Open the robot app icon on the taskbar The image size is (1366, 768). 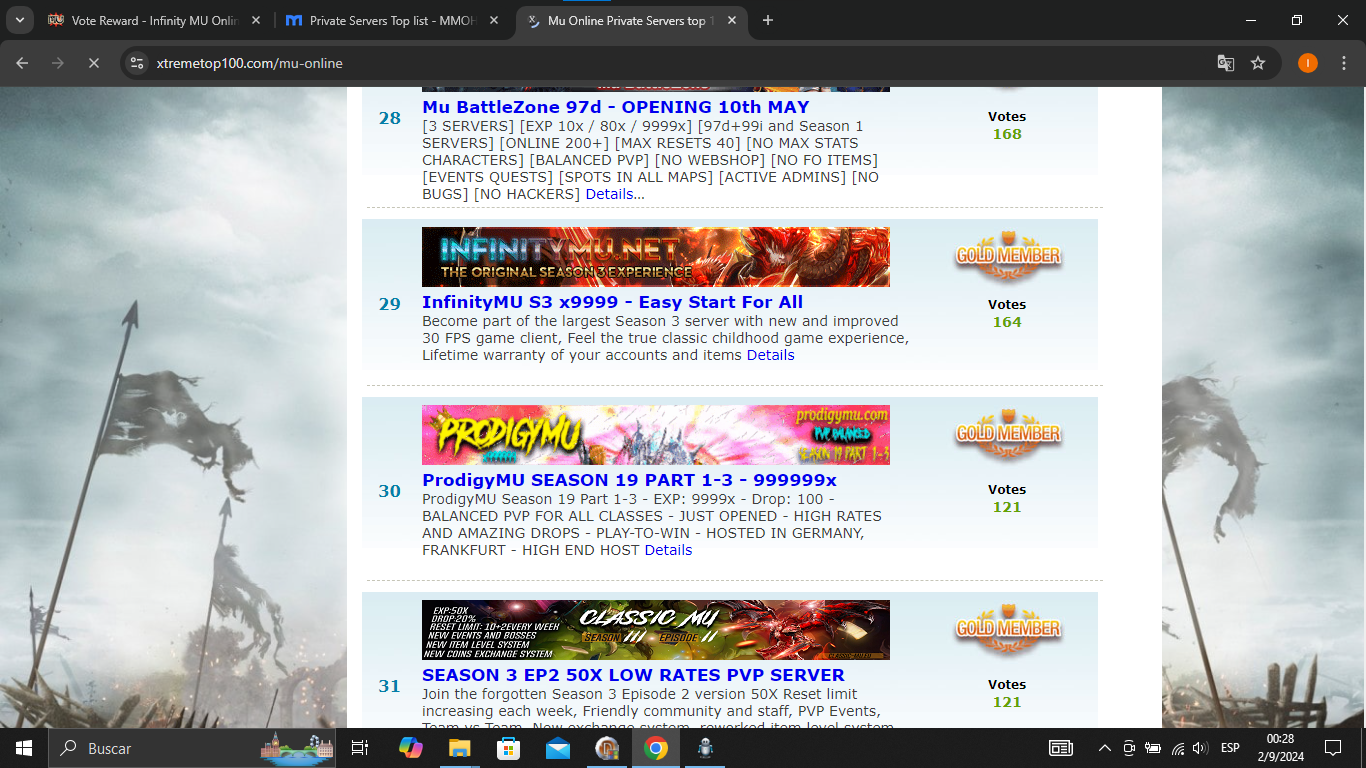coord(705,748)
